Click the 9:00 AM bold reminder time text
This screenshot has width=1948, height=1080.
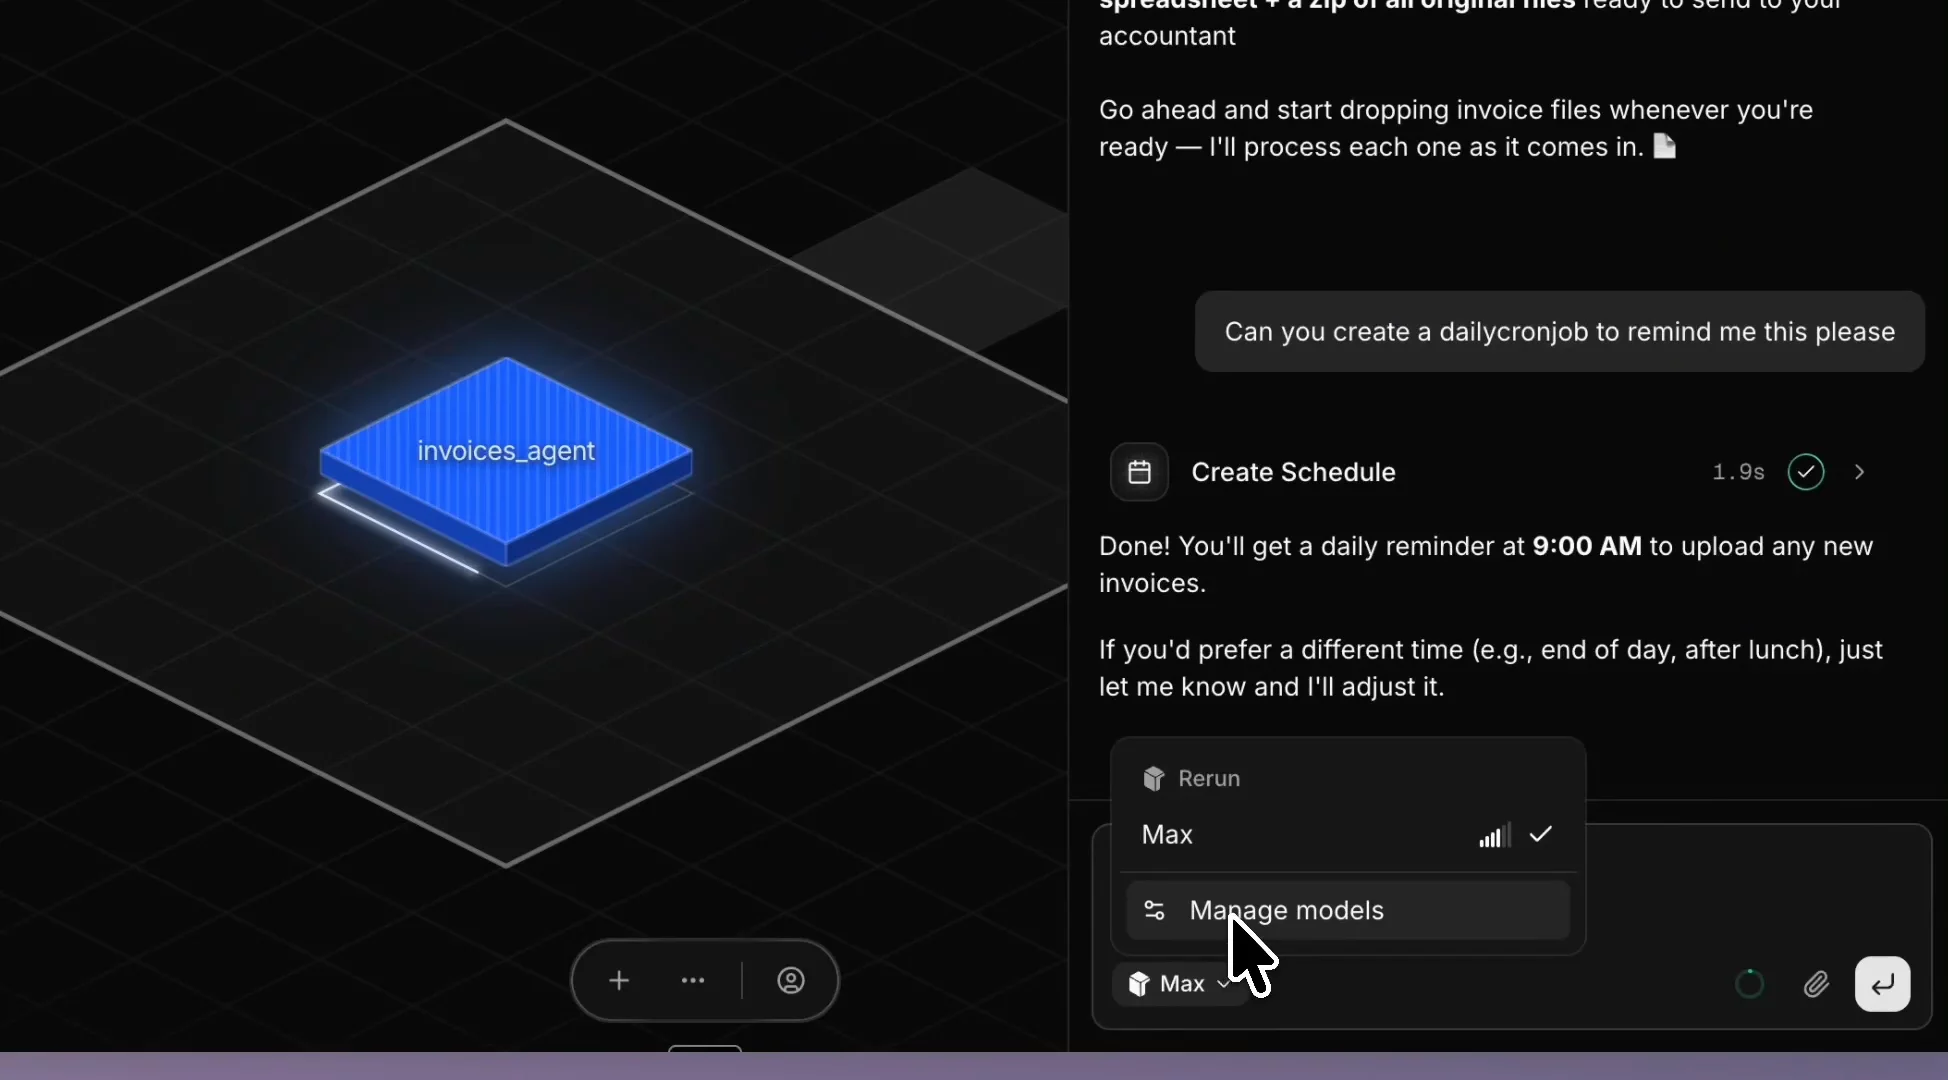pyautogui.click(x=1586, y=546)
